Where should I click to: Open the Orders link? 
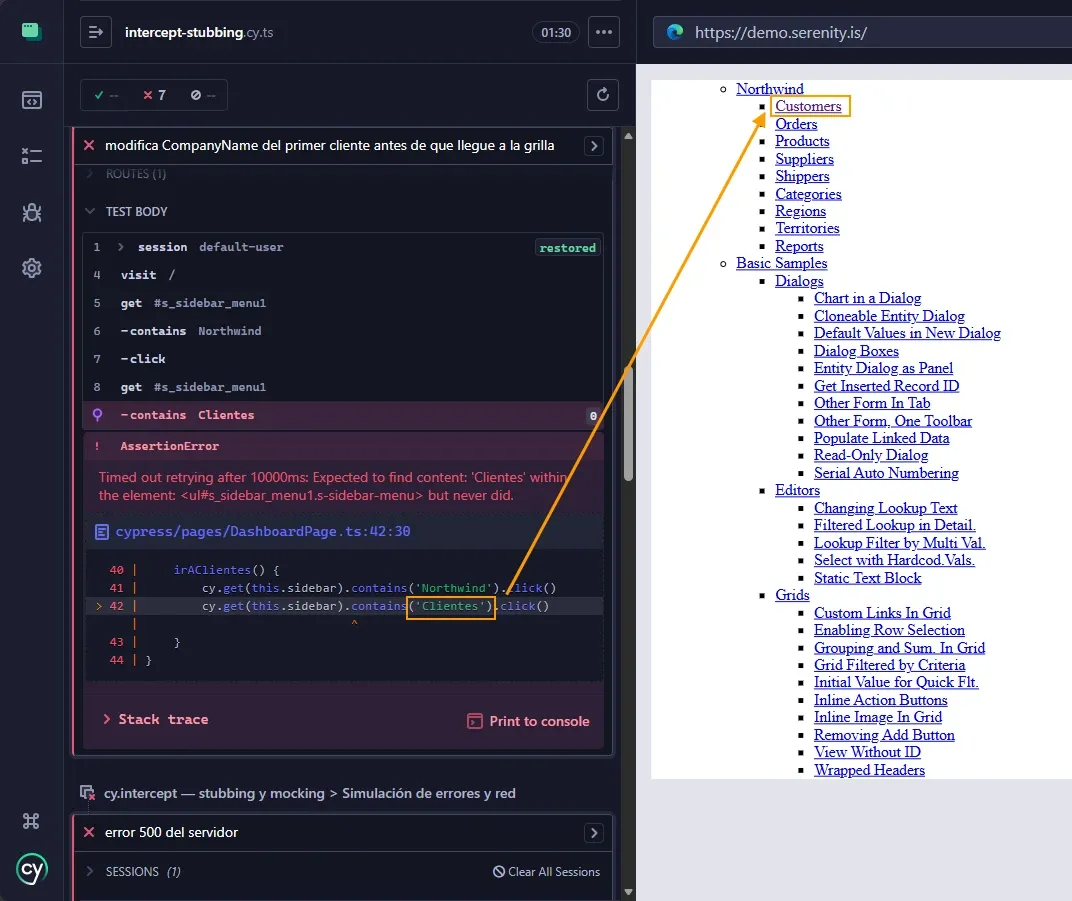point(796,124)
